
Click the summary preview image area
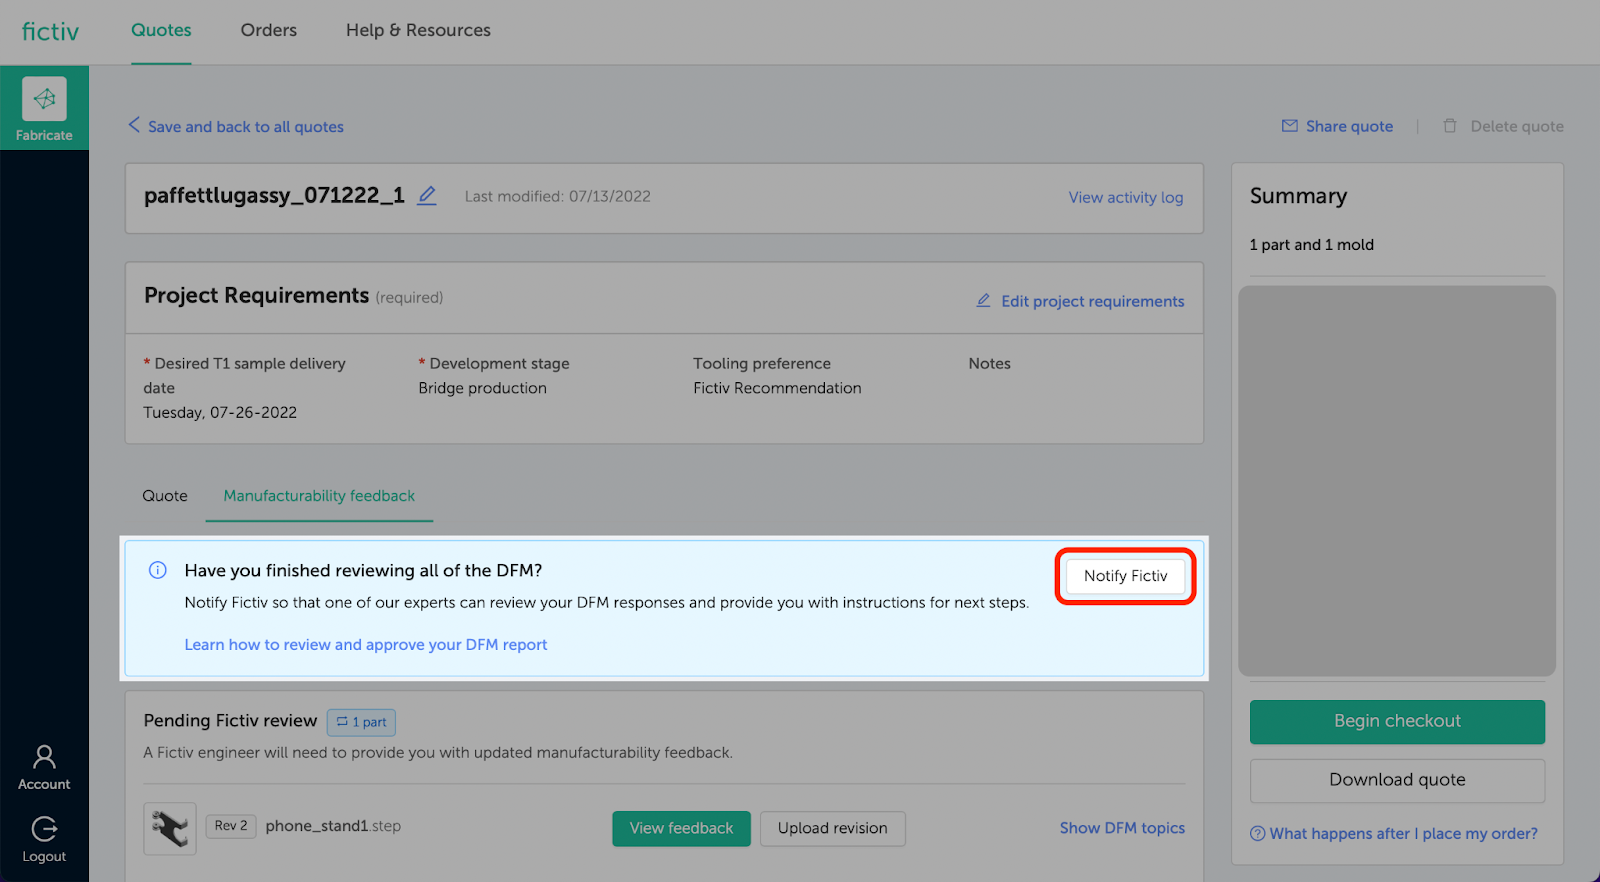1397,481
